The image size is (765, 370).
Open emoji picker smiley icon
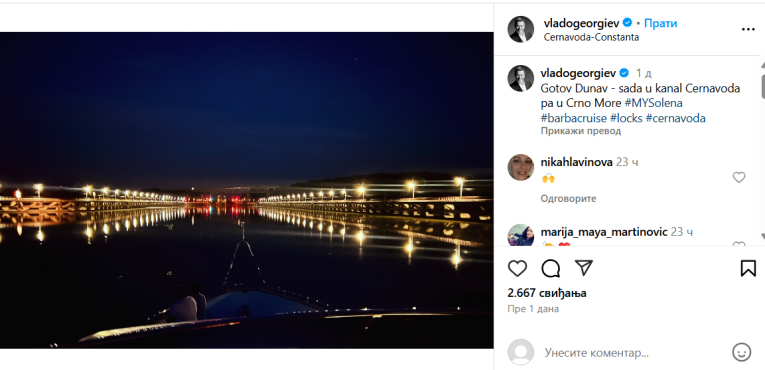pyautogui.click(x=742, y=352)
